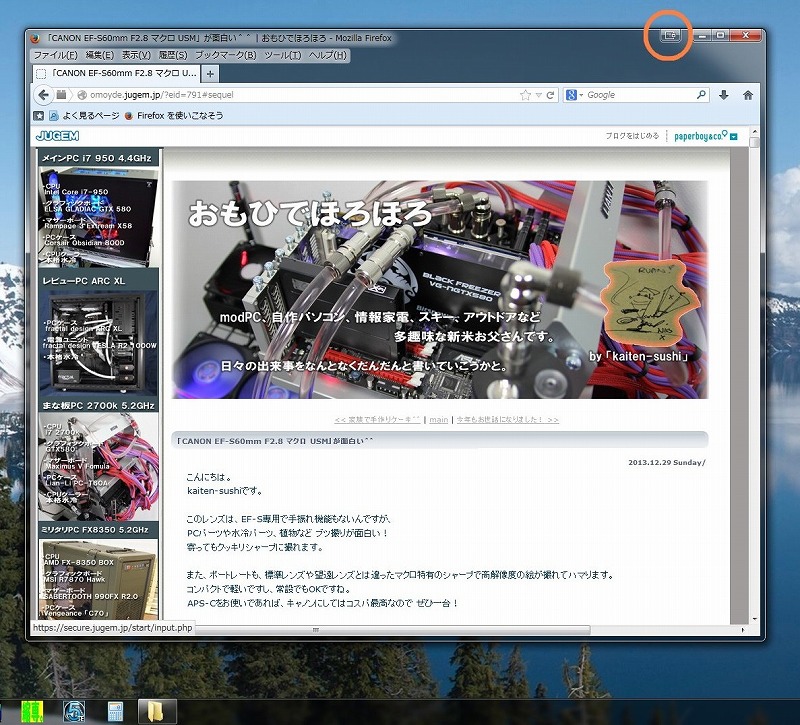Image resolution: width=800 pixels, height=725 pixels.
Task: Expand the dropdown arrow next to paperboy&co
Action: (x=734, y=136)
